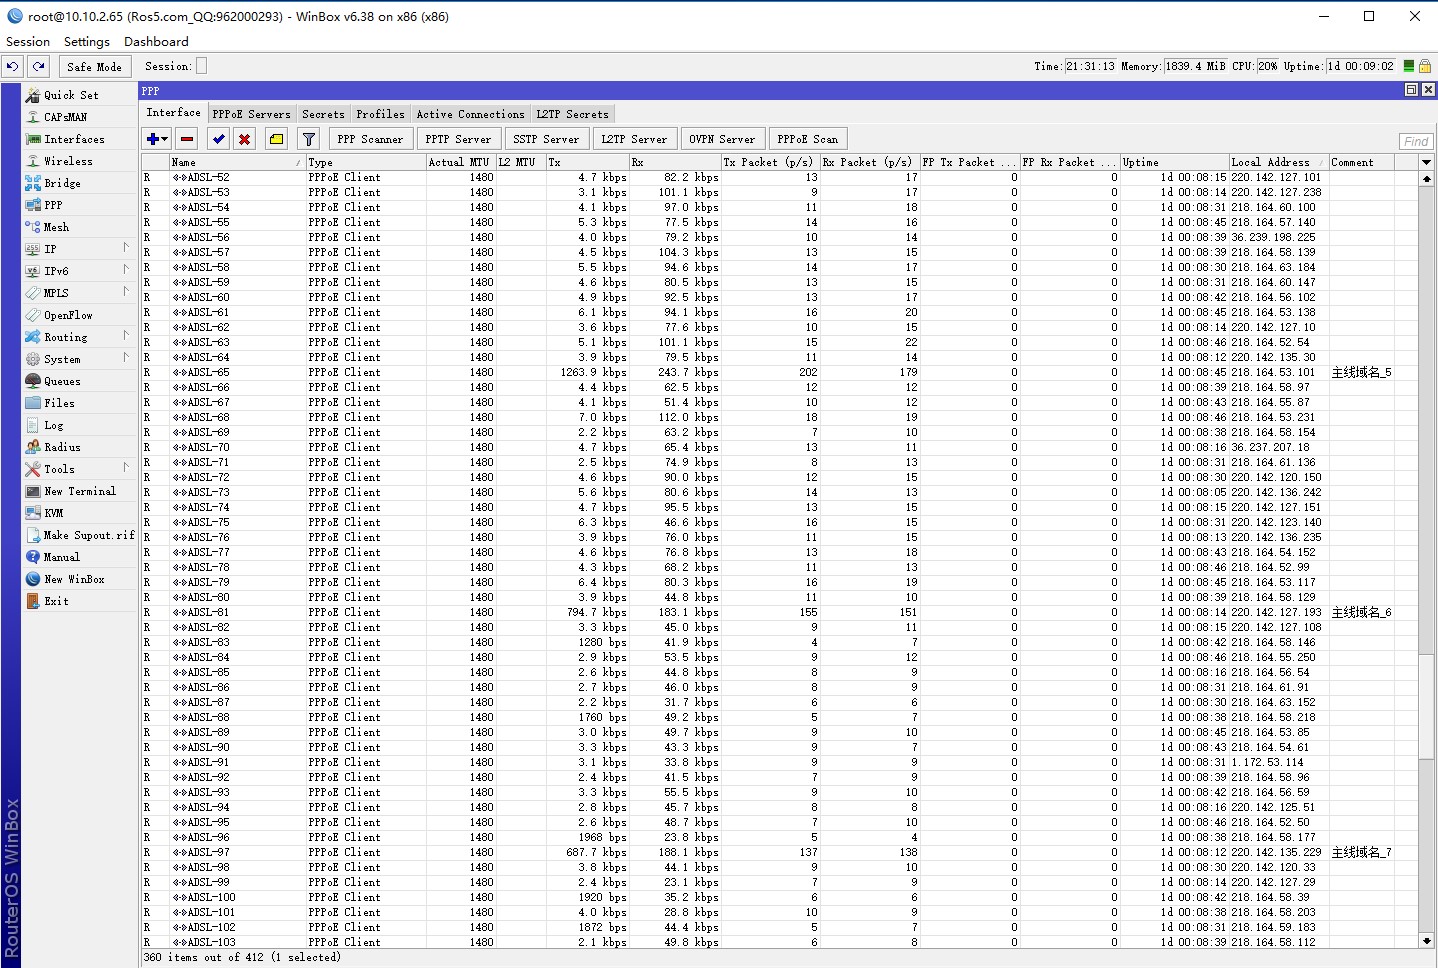Launch New WinBox
The height and width of the screenshot is (968, 1438).
pyautogui.click(x=79, y=579)
